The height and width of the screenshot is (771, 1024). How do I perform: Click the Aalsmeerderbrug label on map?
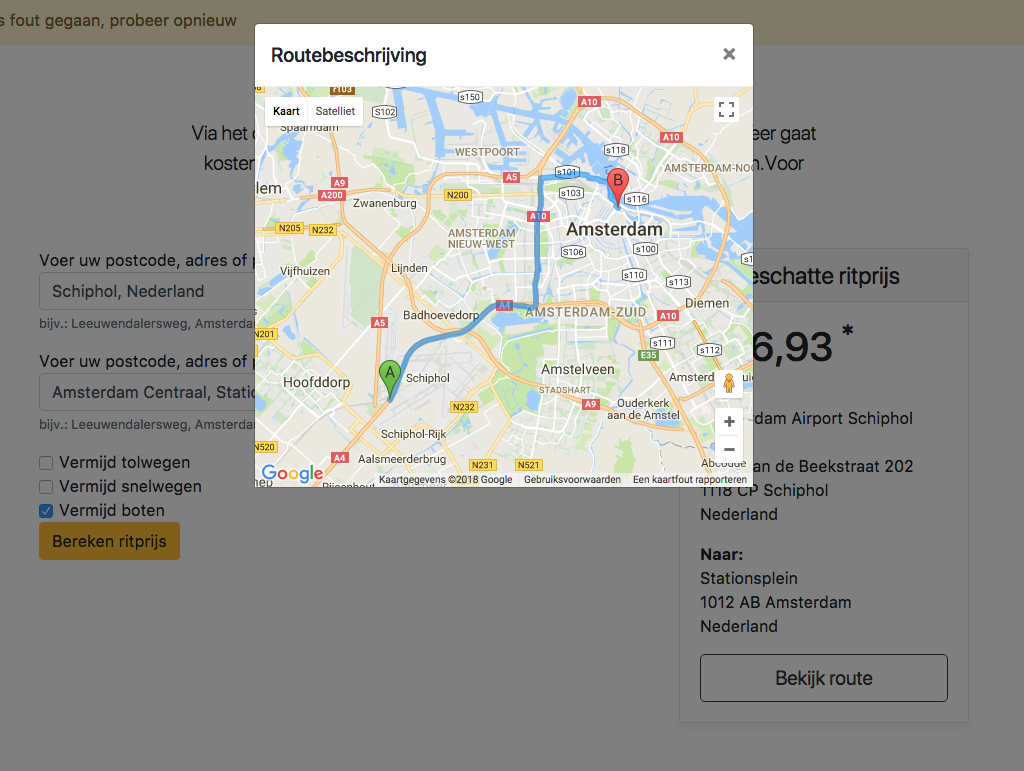click(402, 459)
